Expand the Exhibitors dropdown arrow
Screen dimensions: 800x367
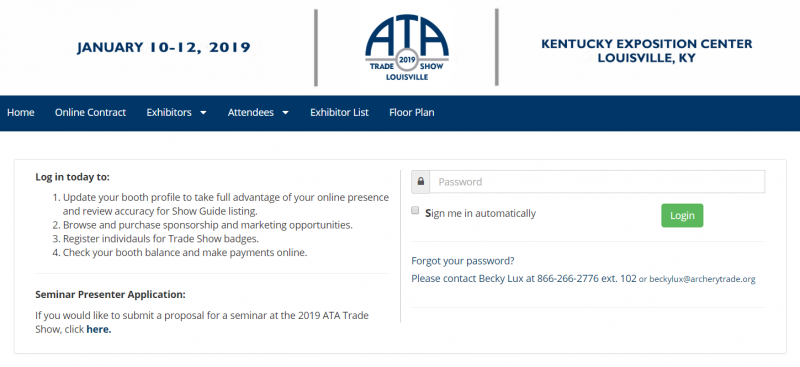click(203, 113)
